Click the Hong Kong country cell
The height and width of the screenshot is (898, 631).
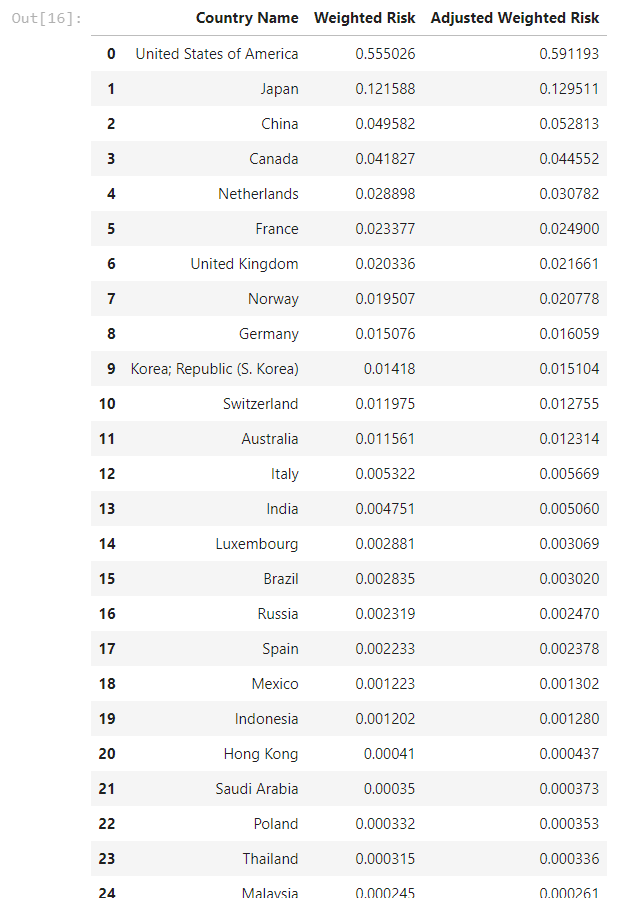[x=260, y=754]
